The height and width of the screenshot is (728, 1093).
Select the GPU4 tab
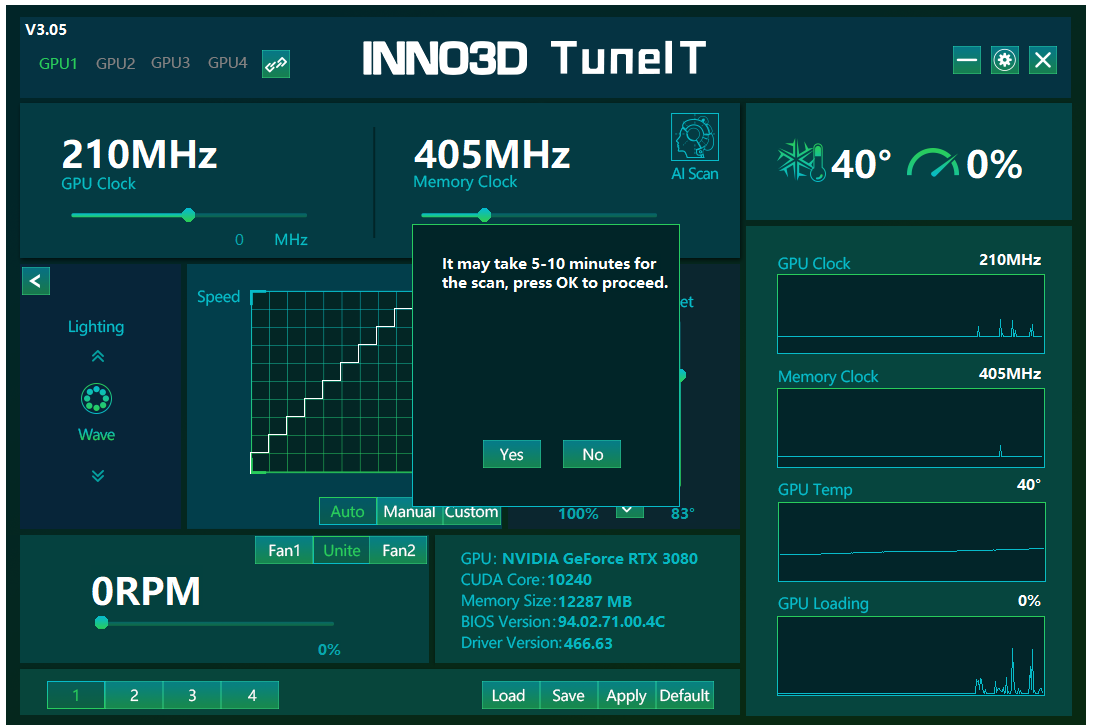[227, 63]
